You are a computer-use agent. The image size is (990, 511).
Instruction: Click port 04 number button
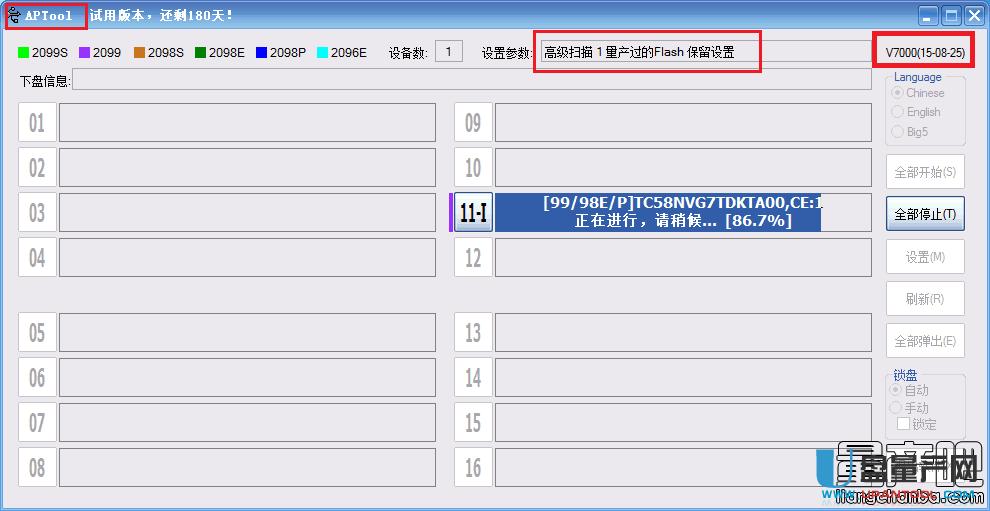[x=37, y=257]
